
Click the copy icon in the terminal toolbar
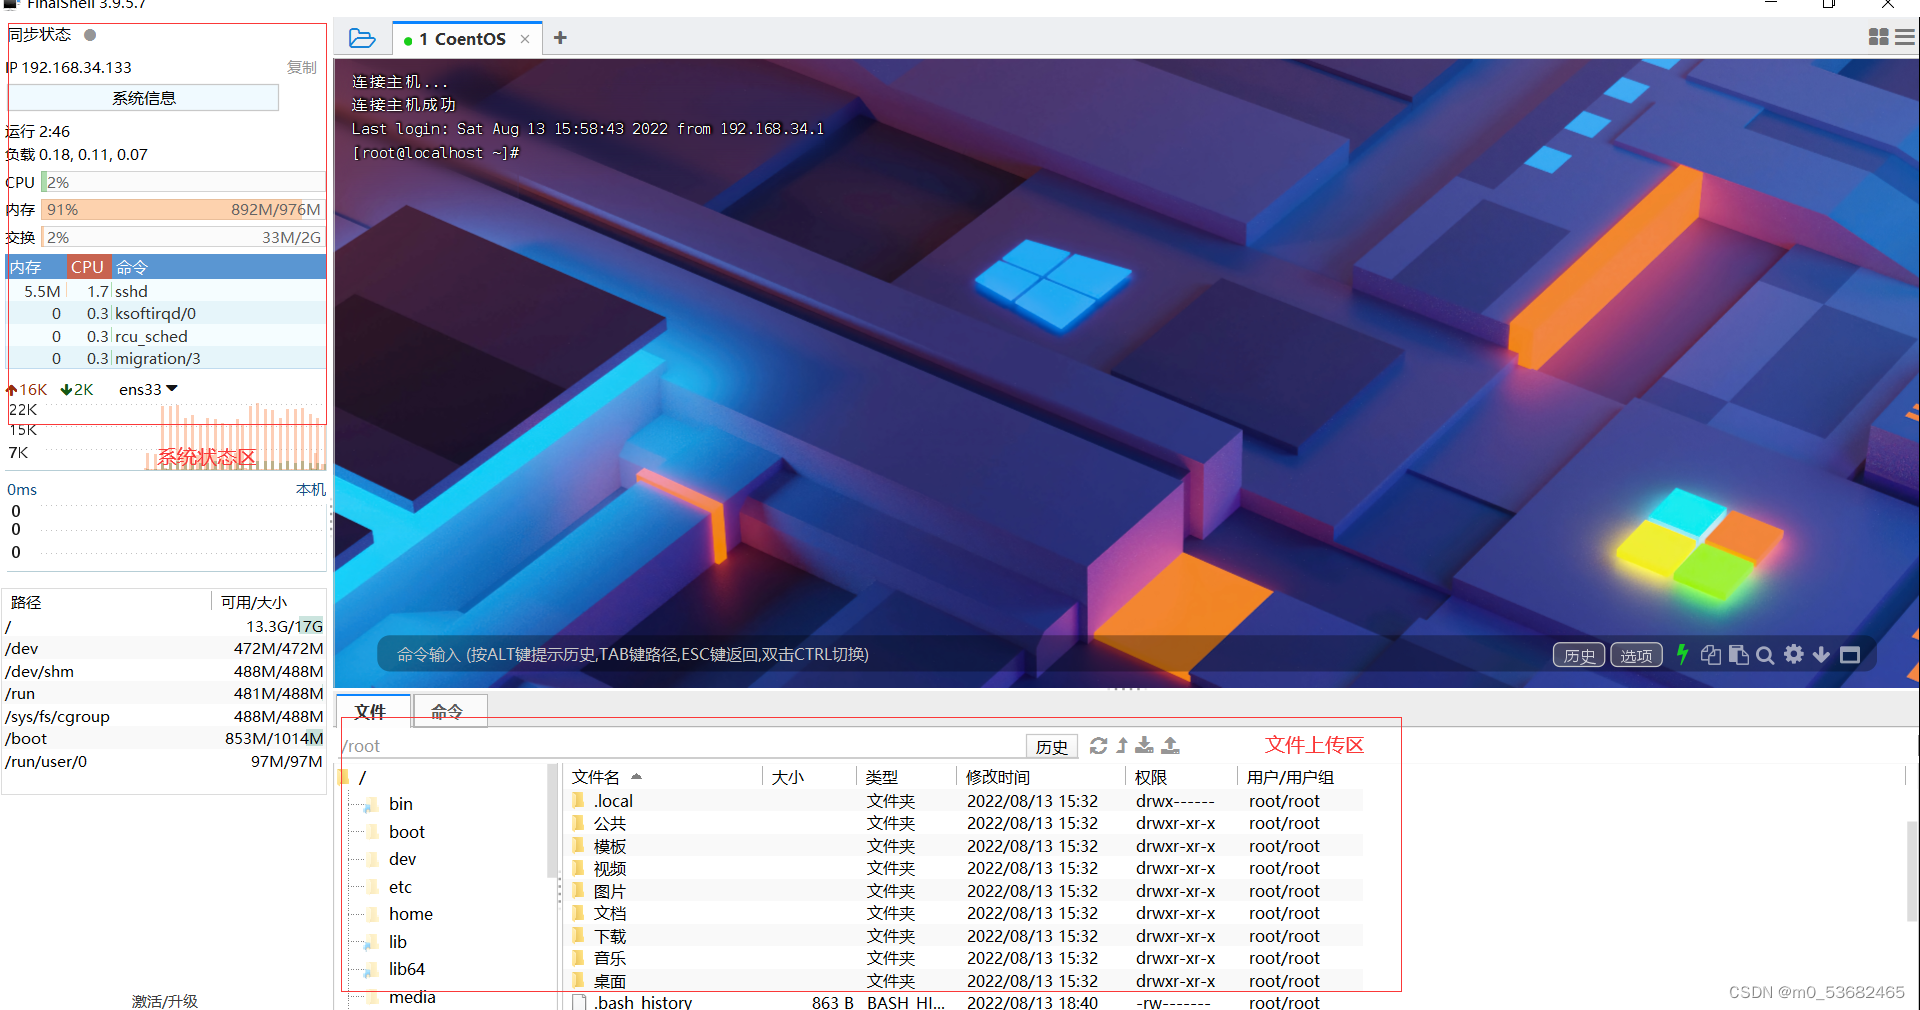coord(1710,655)
